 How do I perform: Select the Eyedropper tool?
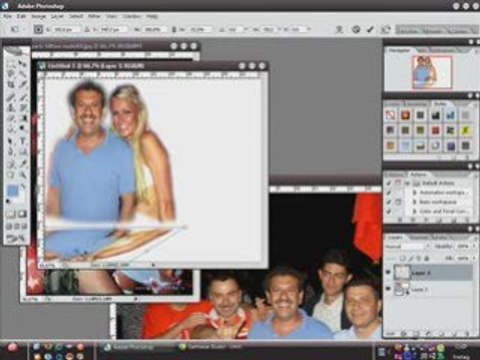pos(23,163)
